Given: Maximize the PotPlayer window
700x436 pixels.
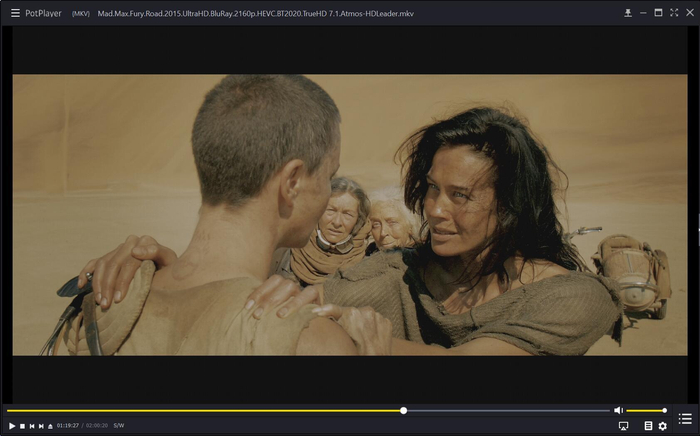Looking at the screenshot, I should pos(658,12).
